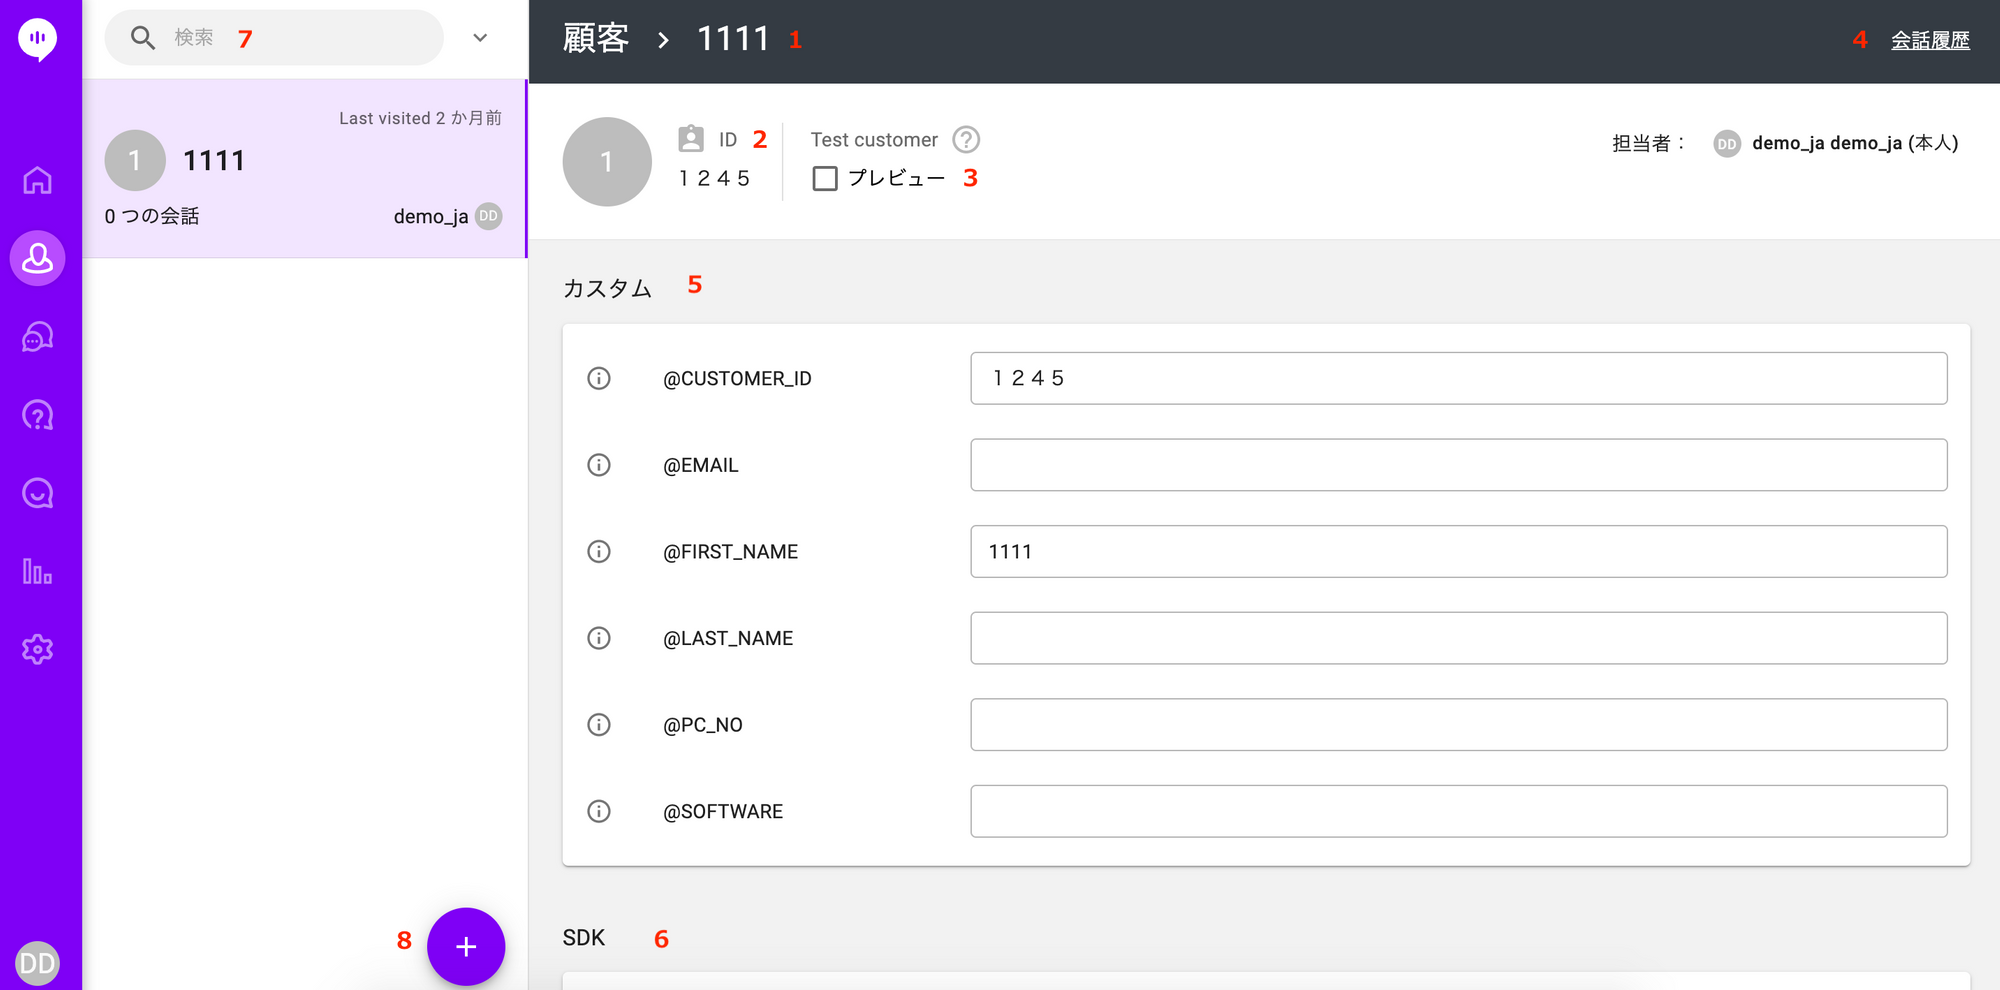Viewport: 2000px width, 990px height.
Task: Click info icon for @SOFTWARE
Action: (599, 811)
